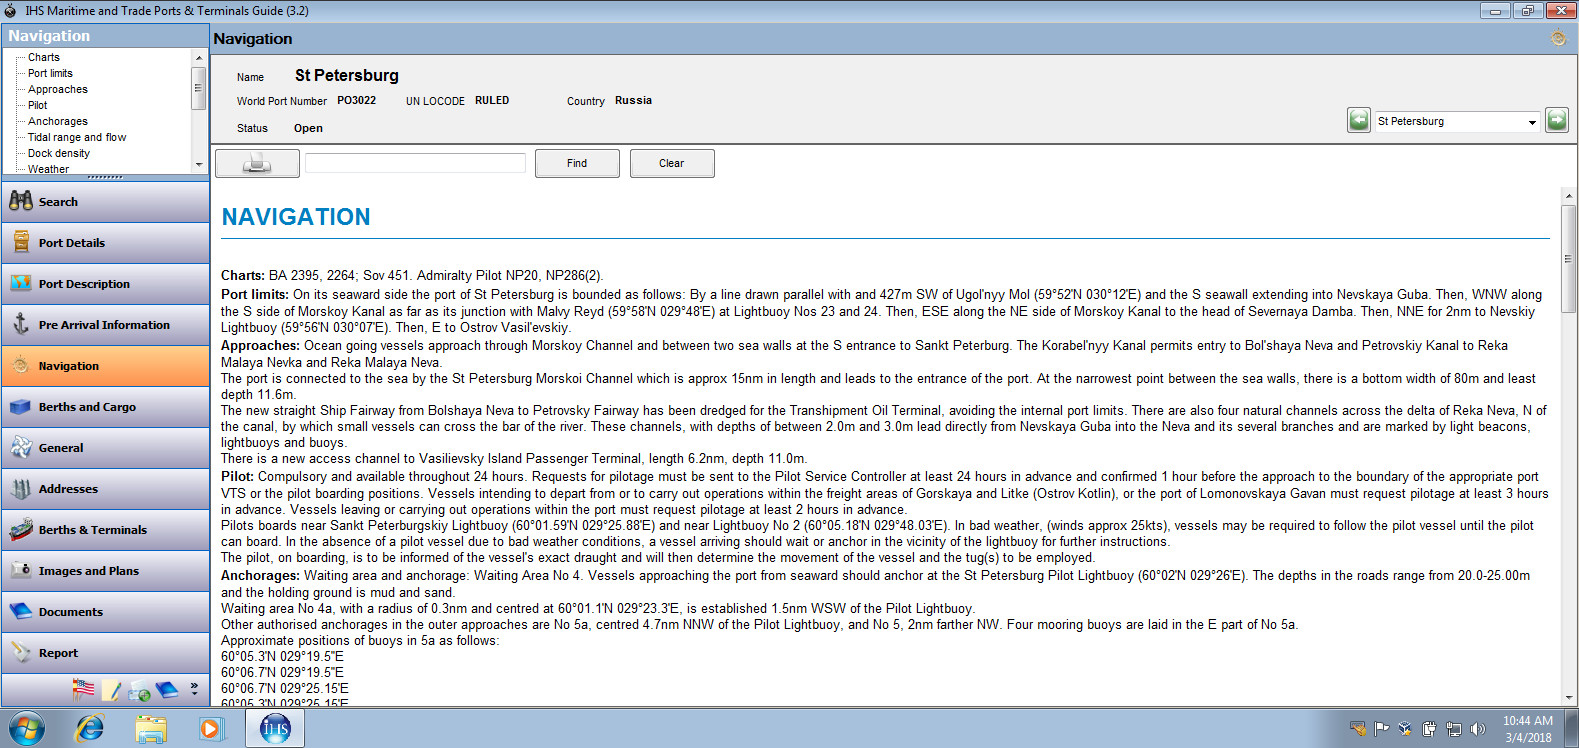Click the printer icon button
Image resolution: width=1579 pixels, height=748 pixels.
pyautogui.click(x=257, y=163)
